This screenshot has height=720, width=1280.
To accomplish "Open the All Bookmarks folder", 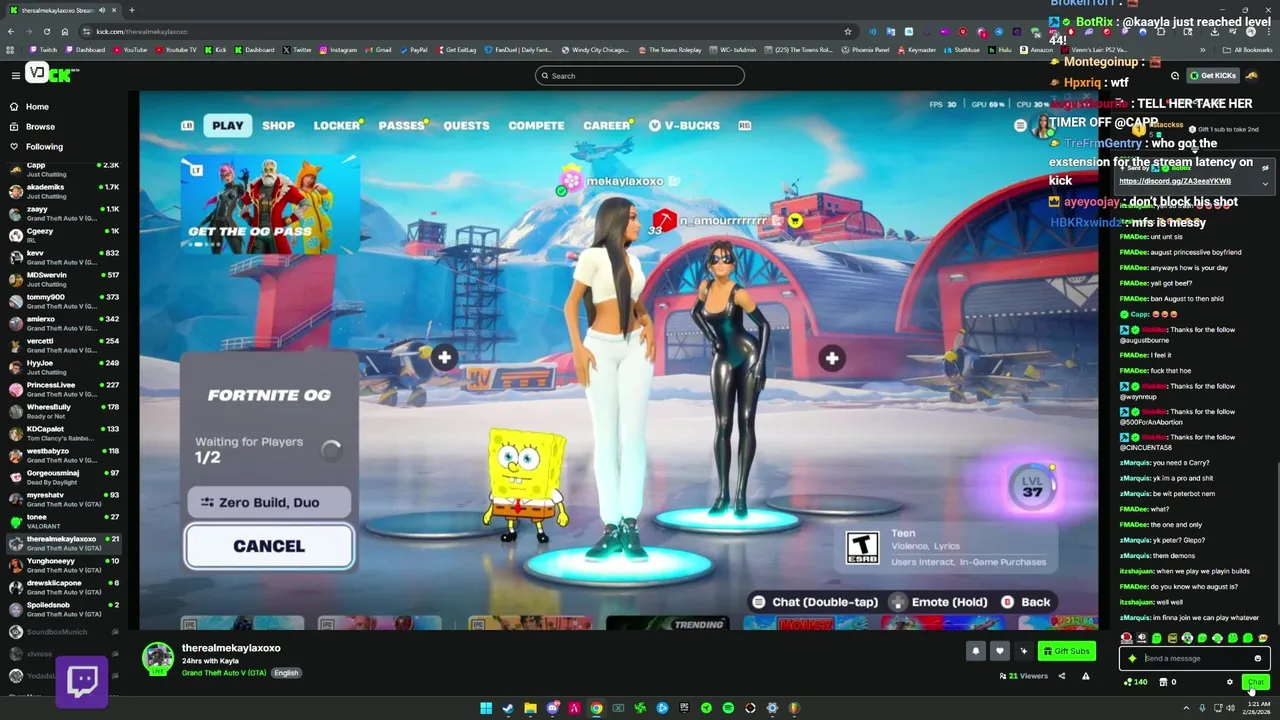I will (x=1247, y=50).
